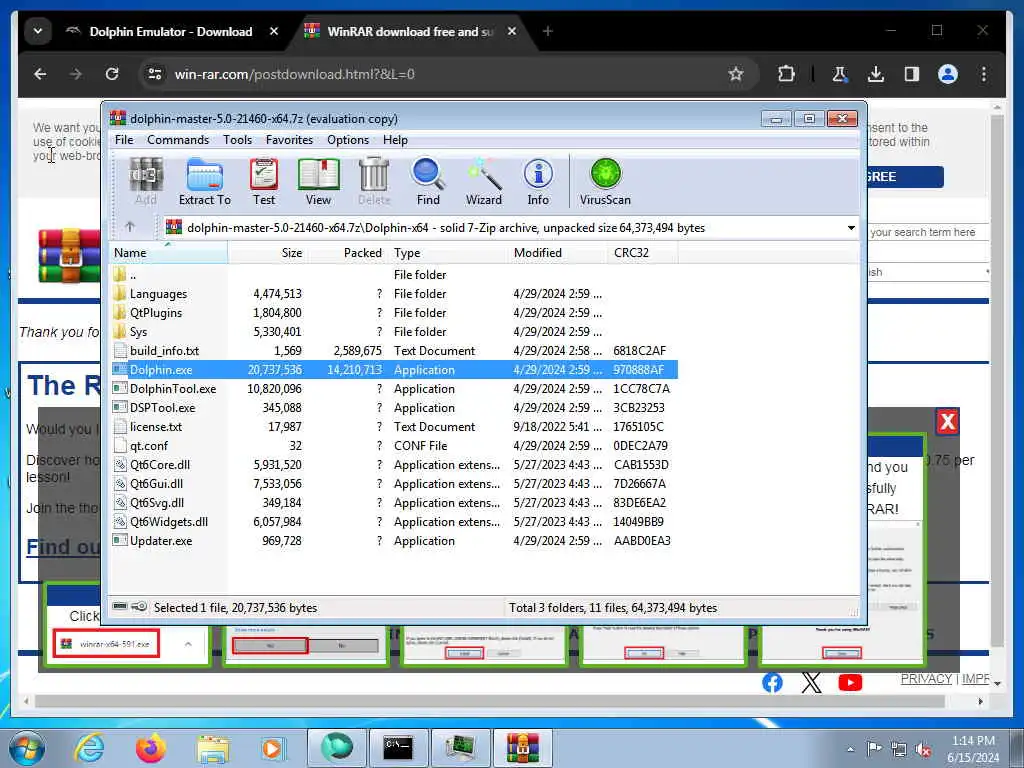
Task: Click the disk/key icon in status bar
Action: [x=130, y=607]
